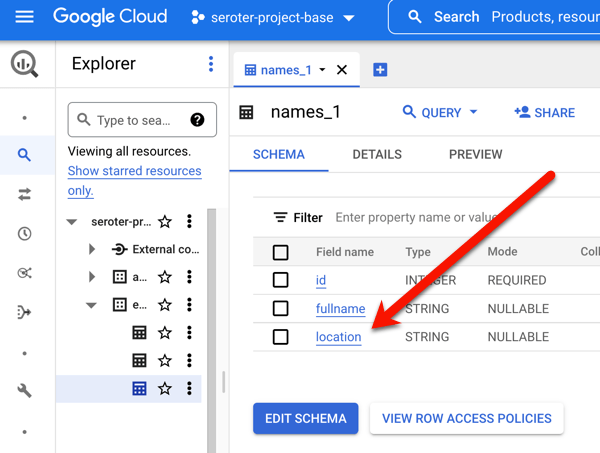Click the VIEW ROW ACCESS POLICIES button
600x453 pixels.
[466, 418]
